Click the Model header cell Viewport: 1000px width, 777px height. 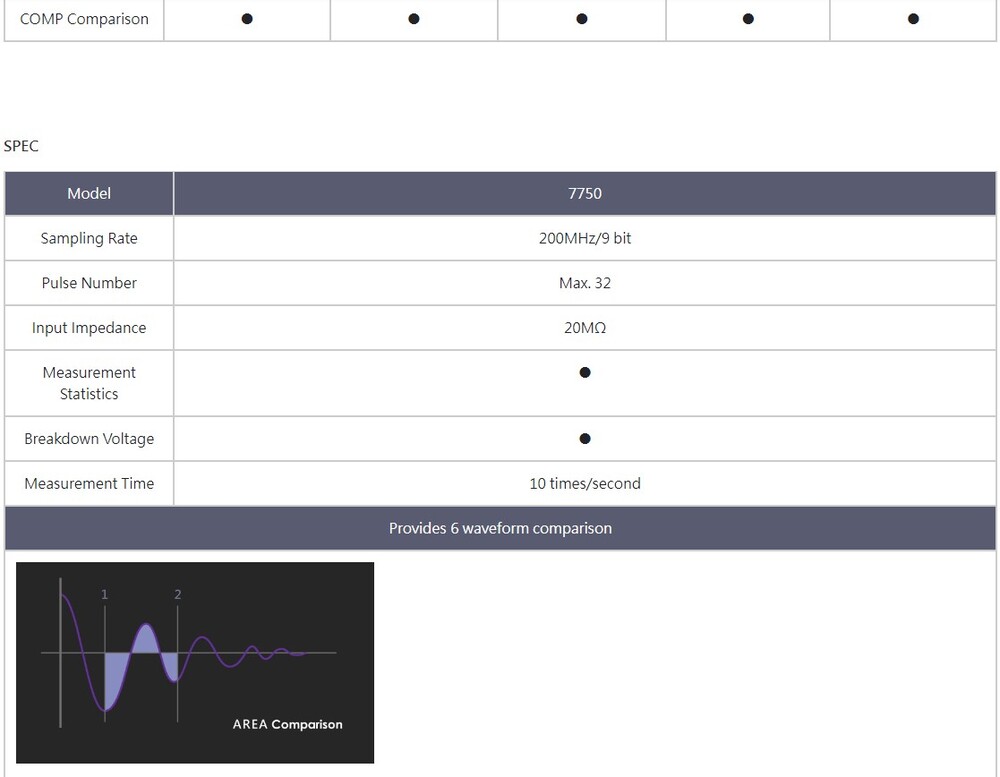[89, 194]
